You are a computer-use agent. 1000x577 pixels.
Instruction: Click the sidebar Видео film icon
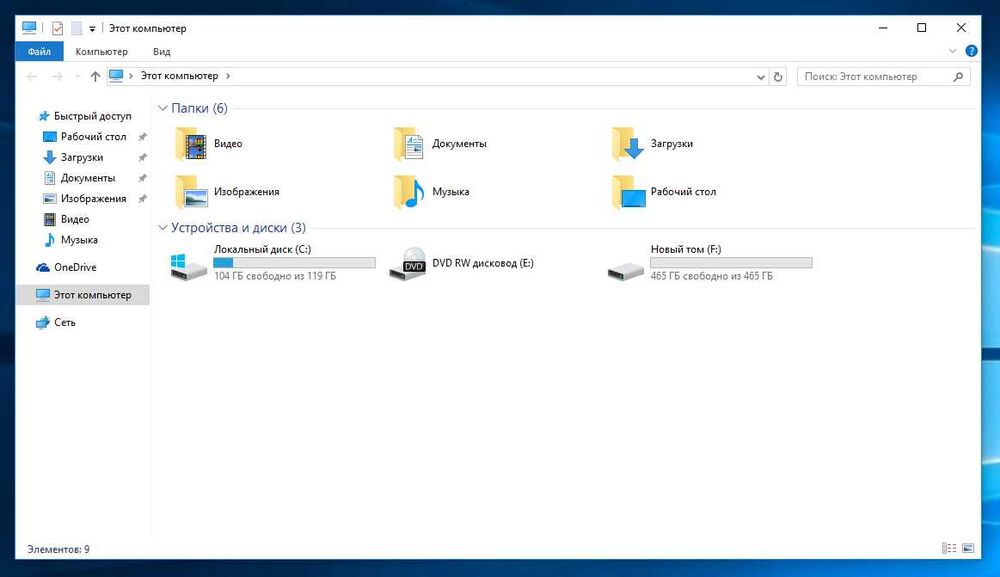coord(50,219)
